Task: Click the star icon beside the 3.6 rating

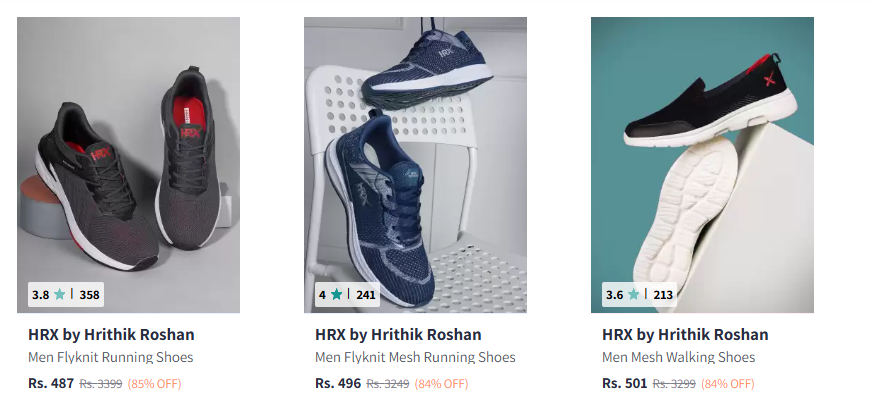Action: point(633,295)
